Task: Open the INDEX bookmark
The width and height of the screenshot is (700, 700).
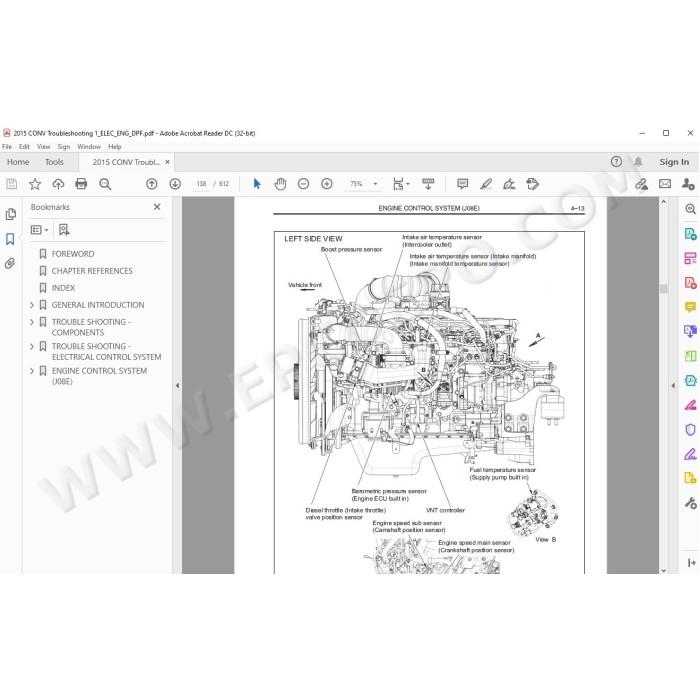Action: pyautogui.click(x=63, y=288)
